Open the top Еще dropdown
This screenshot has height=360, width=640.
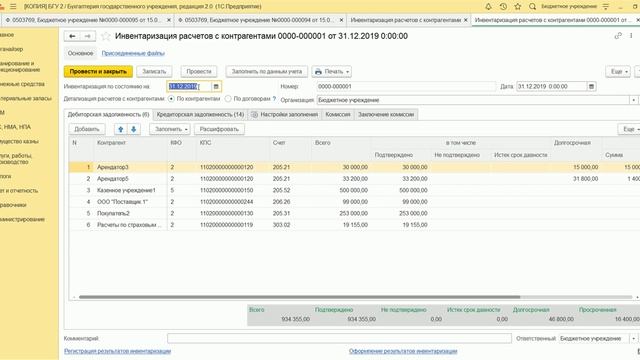(x=618, y=71)
